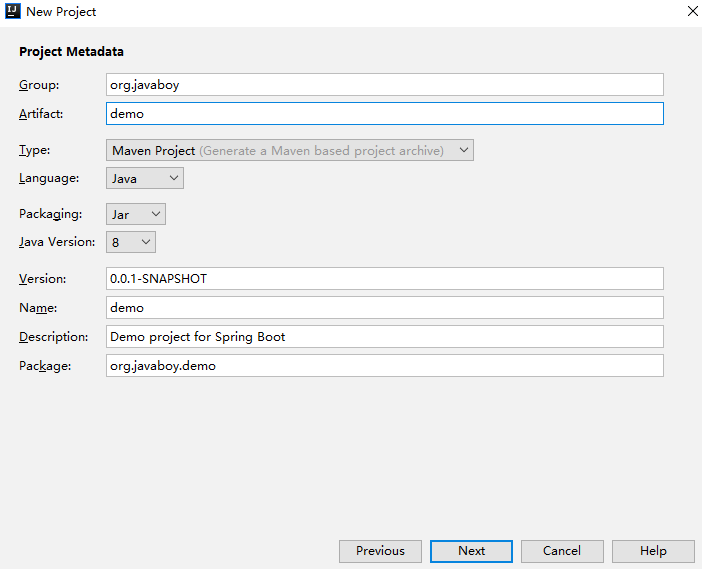Click the Project Metadata heading

coord(71,51)
